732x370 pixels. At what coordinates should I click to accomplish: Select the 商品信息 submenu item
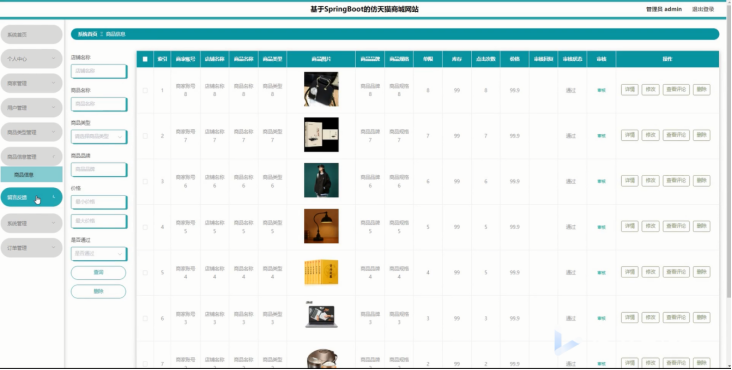pos(31,175)
